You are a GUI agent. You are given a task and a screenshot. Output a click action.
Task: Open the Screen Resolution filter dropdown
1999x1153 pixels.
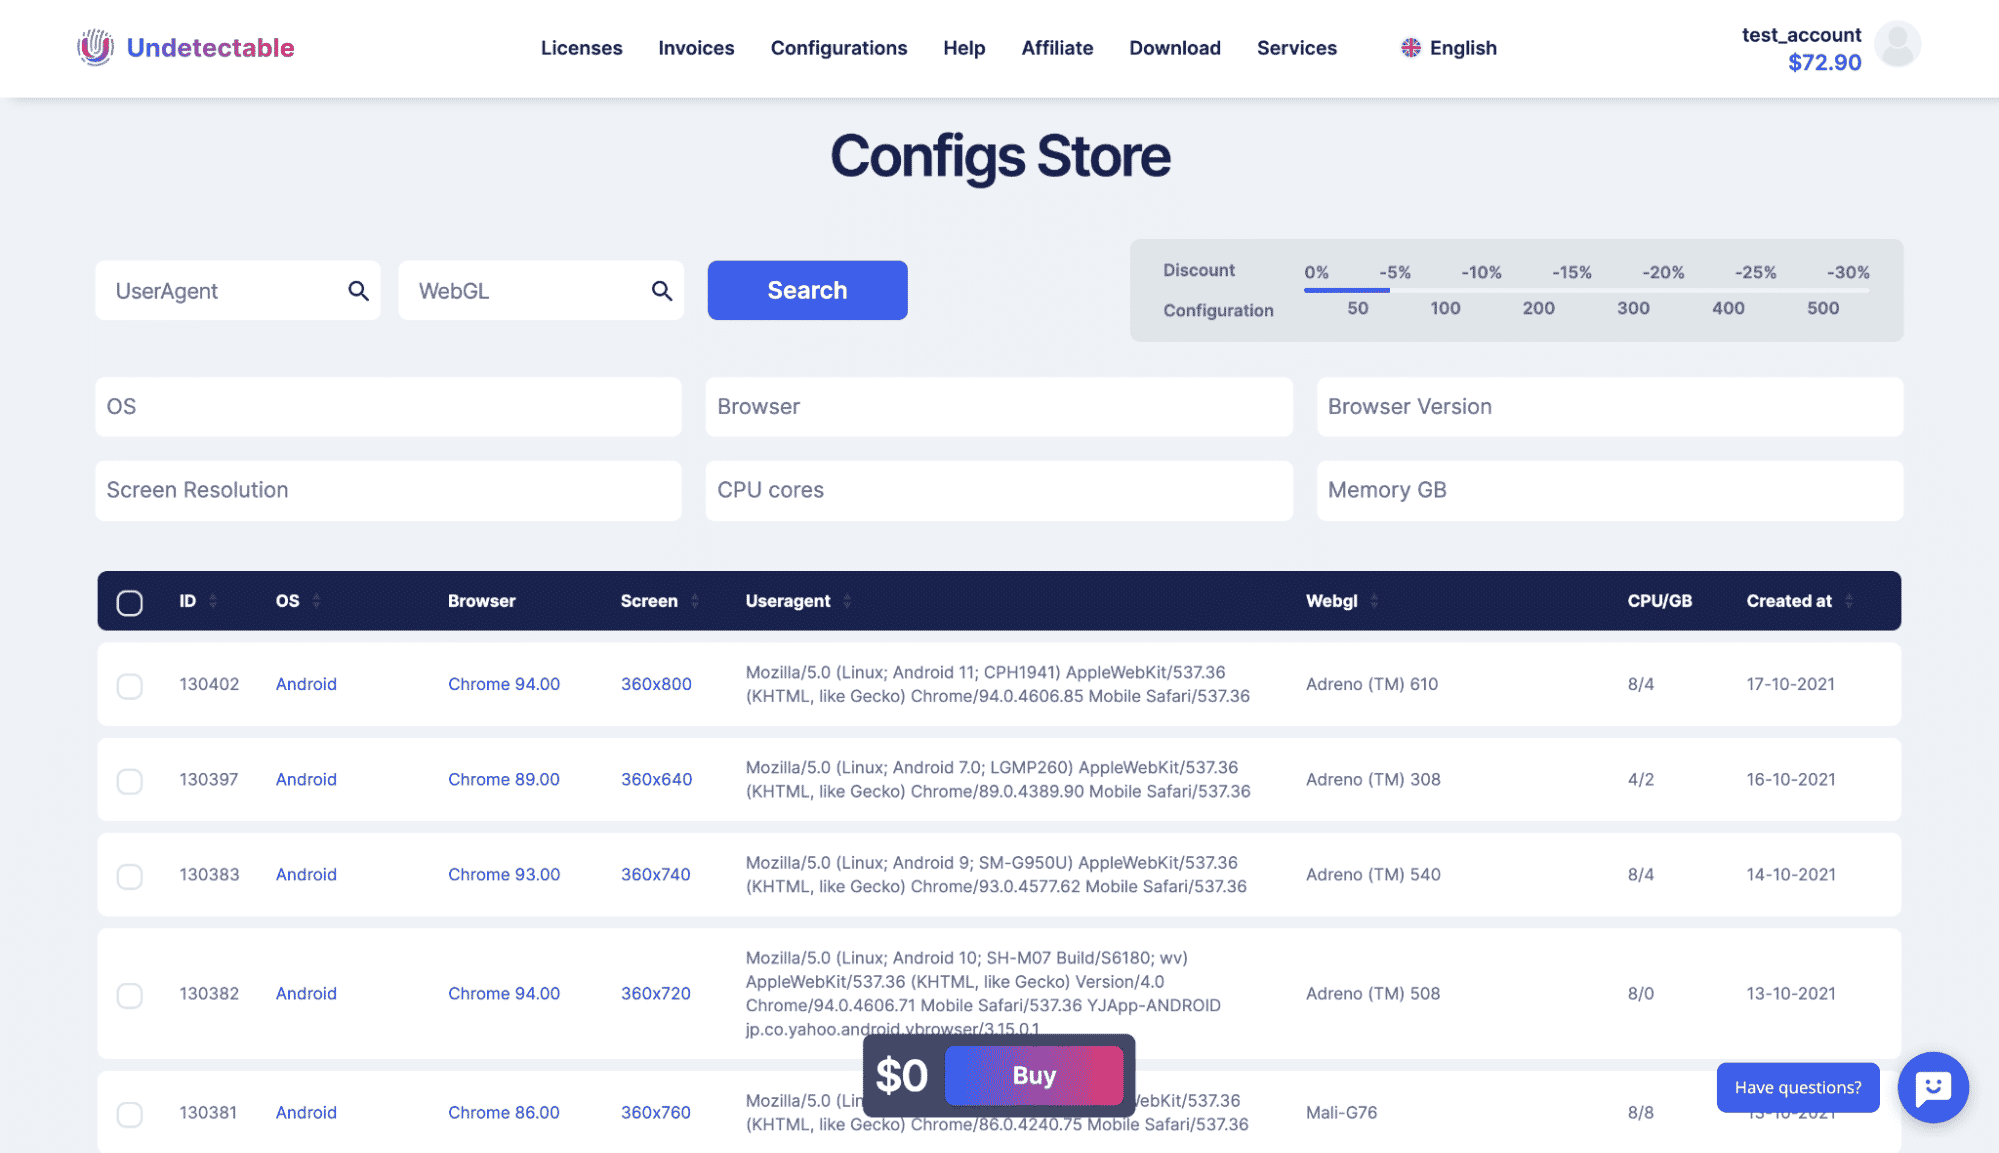pos(388,490)
